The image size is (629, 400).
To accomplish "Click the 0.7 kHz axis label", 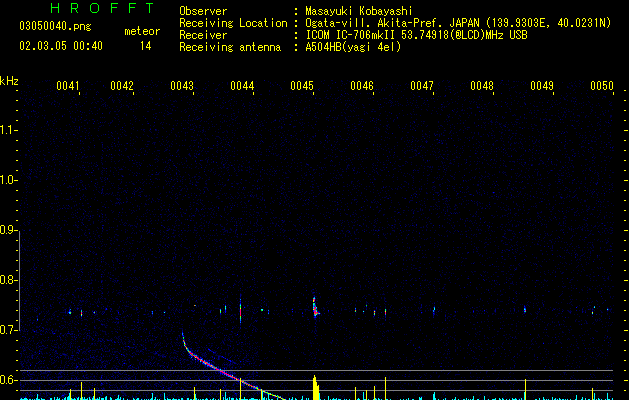I will coord(8,330).
